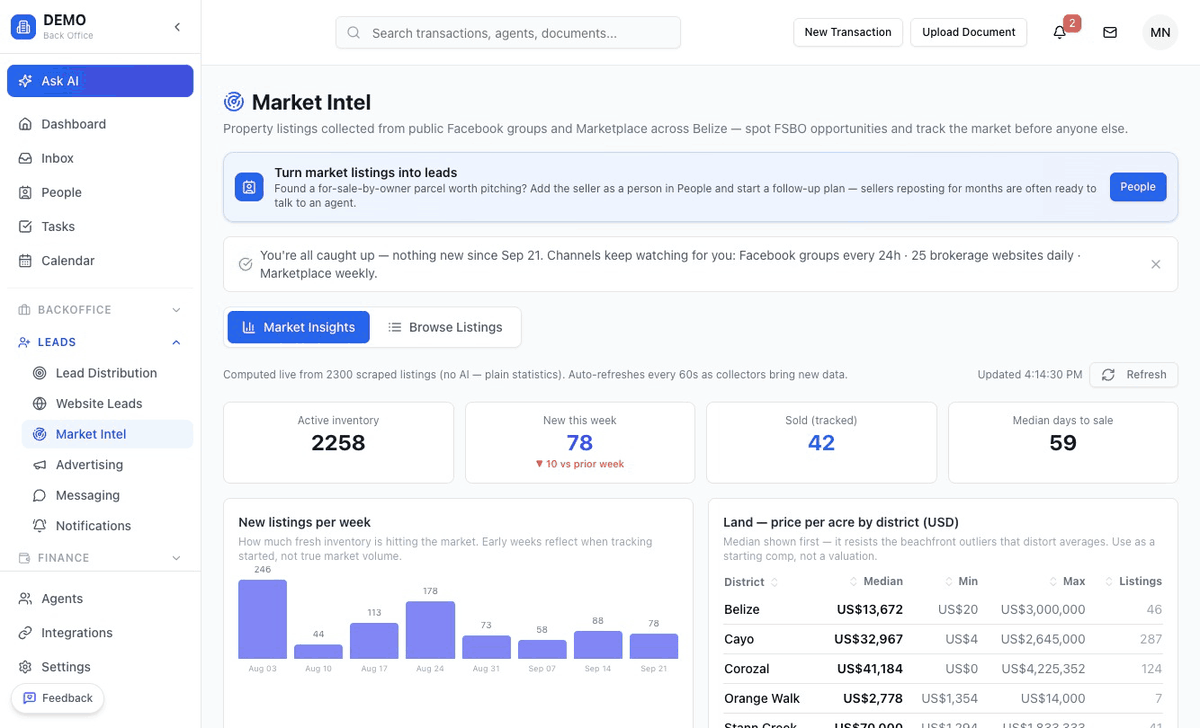
Task: Click the 'Updated 4:14:30 PM' timestamp
Action: point(1030,375)
